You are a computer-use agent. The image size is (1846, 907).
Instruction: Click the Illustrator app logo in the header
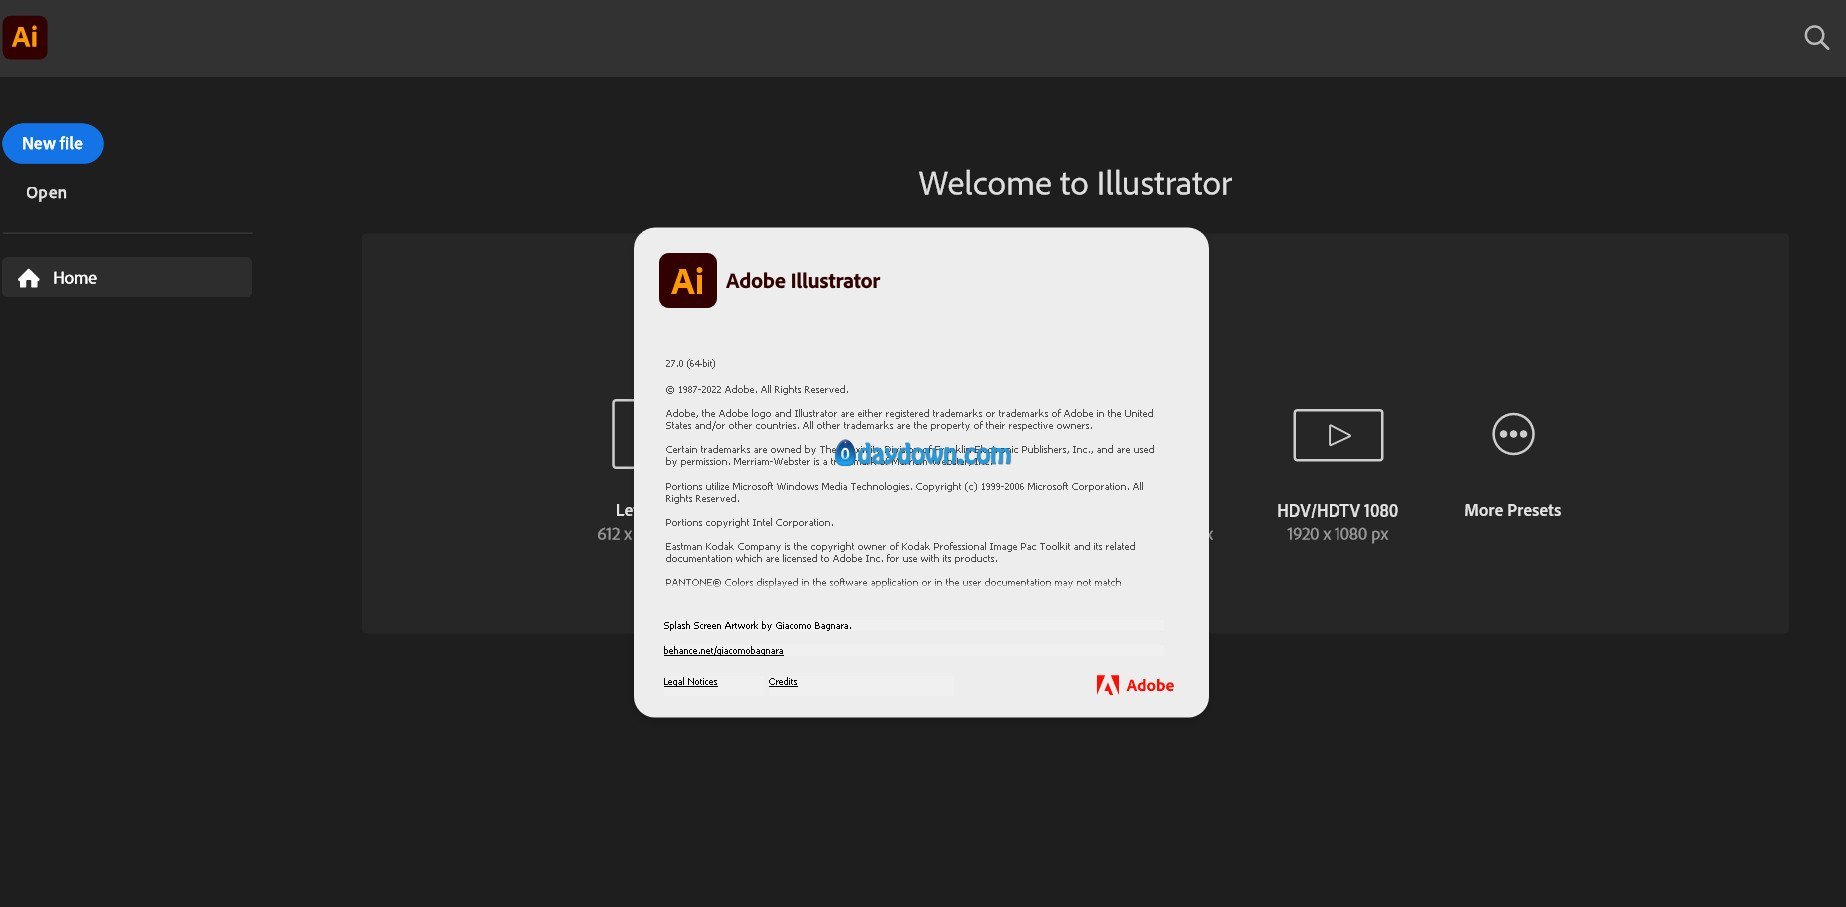click(25, 38)
